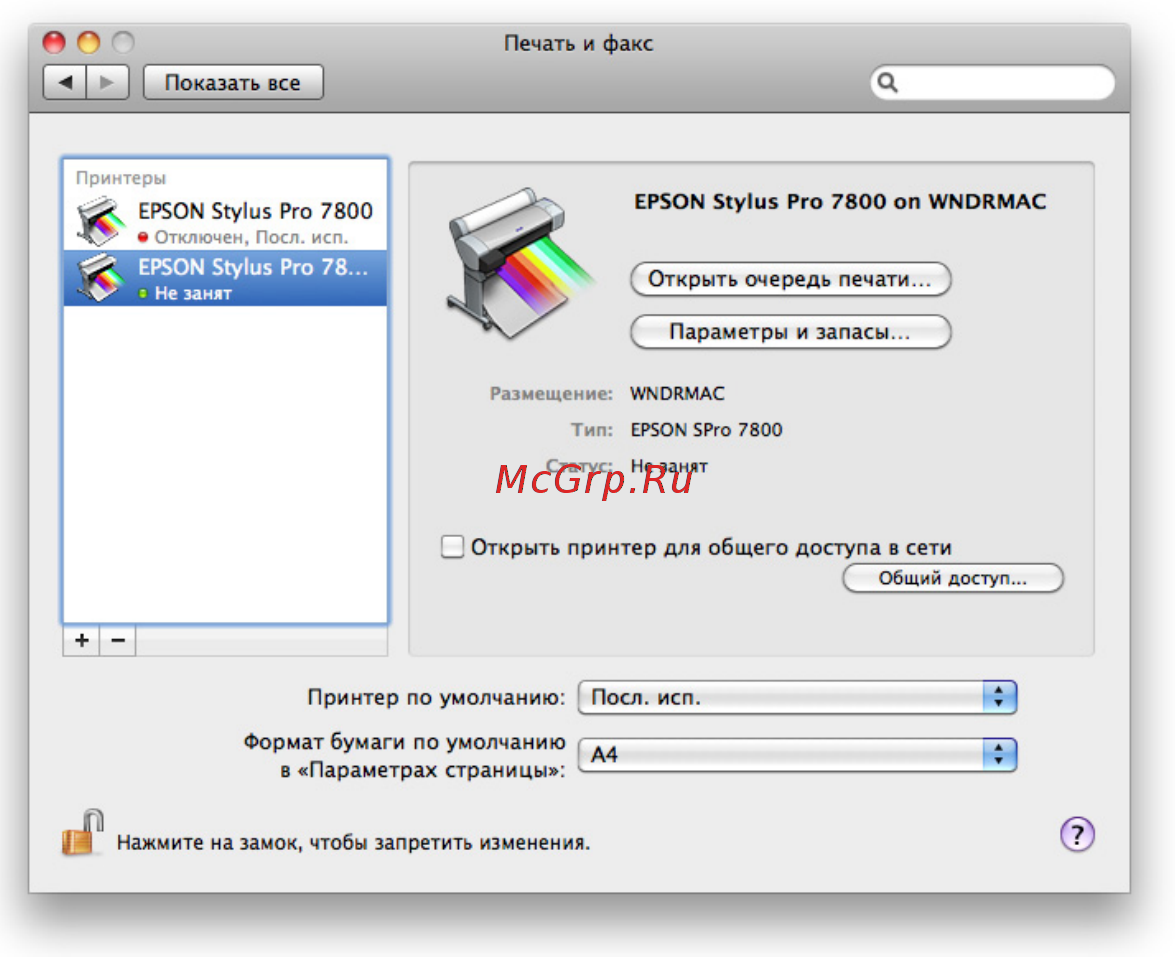Select the offline EPSON Stylus Pro 7800 printer
The width and height of the screenshot is (1176, 957).
(225, 222)
